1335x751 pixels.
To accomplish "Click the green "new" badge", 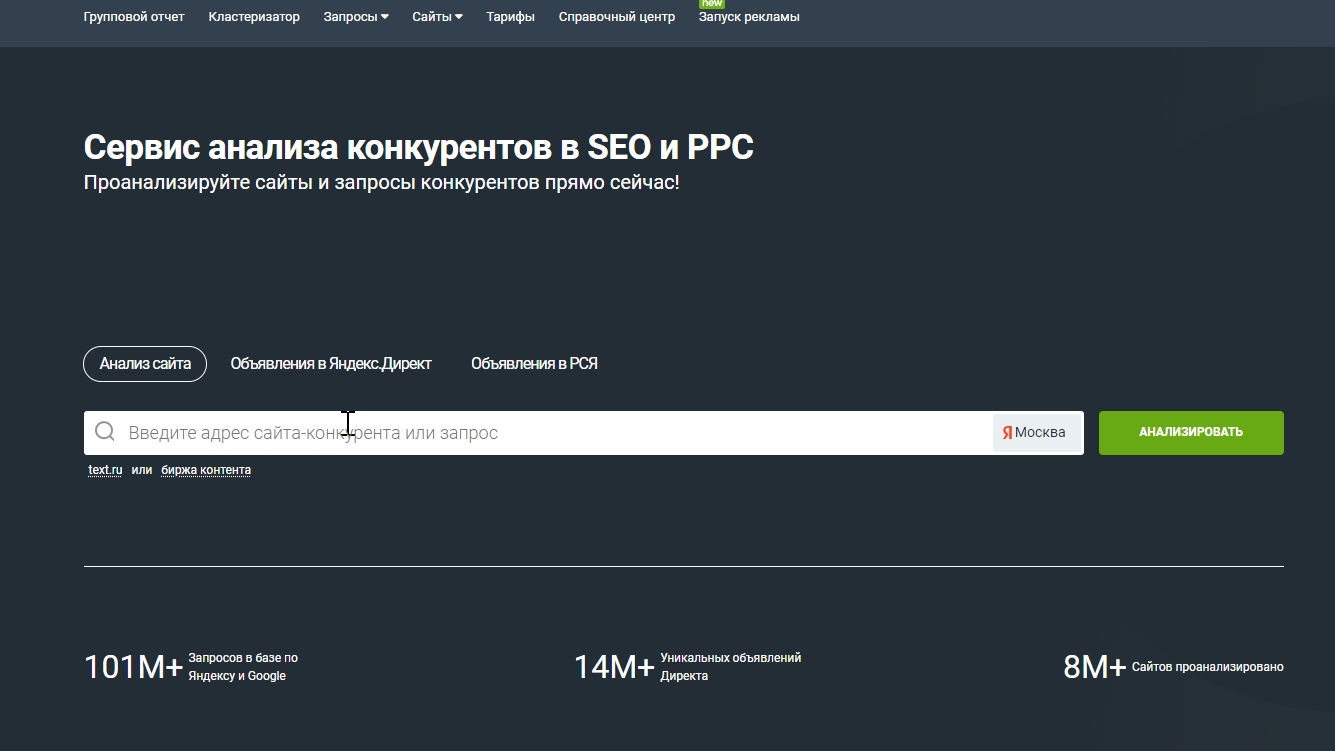I will 712,4.
